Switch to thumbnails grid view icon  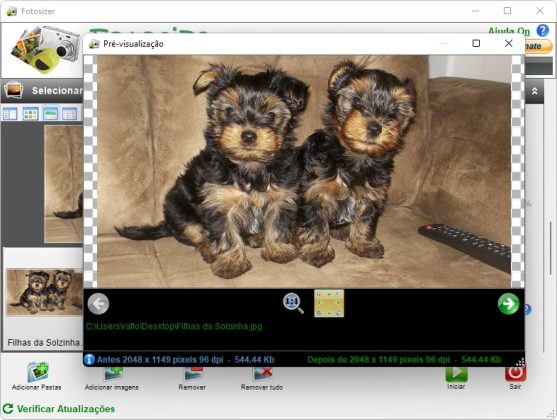30,114
